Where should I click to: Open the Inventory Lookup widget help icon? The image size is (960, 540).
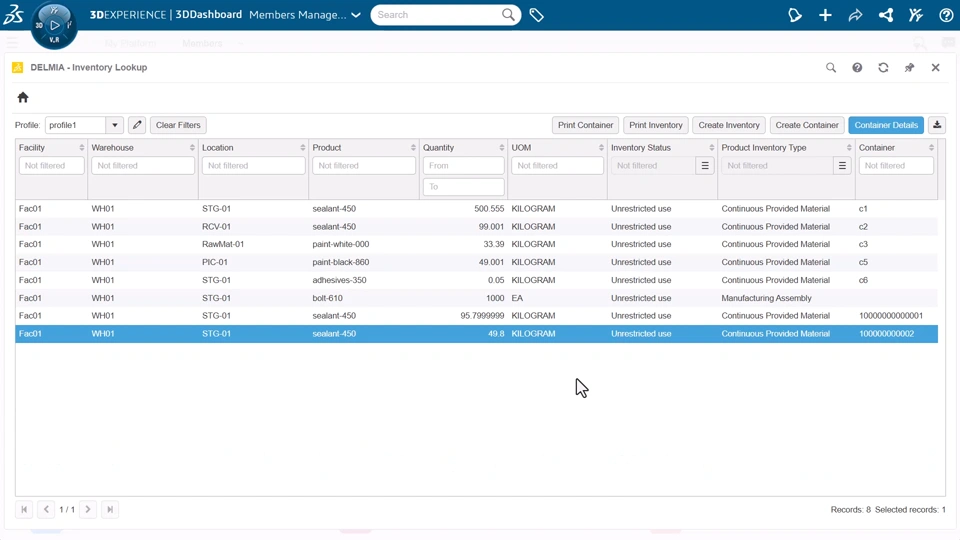click(857, 67)
